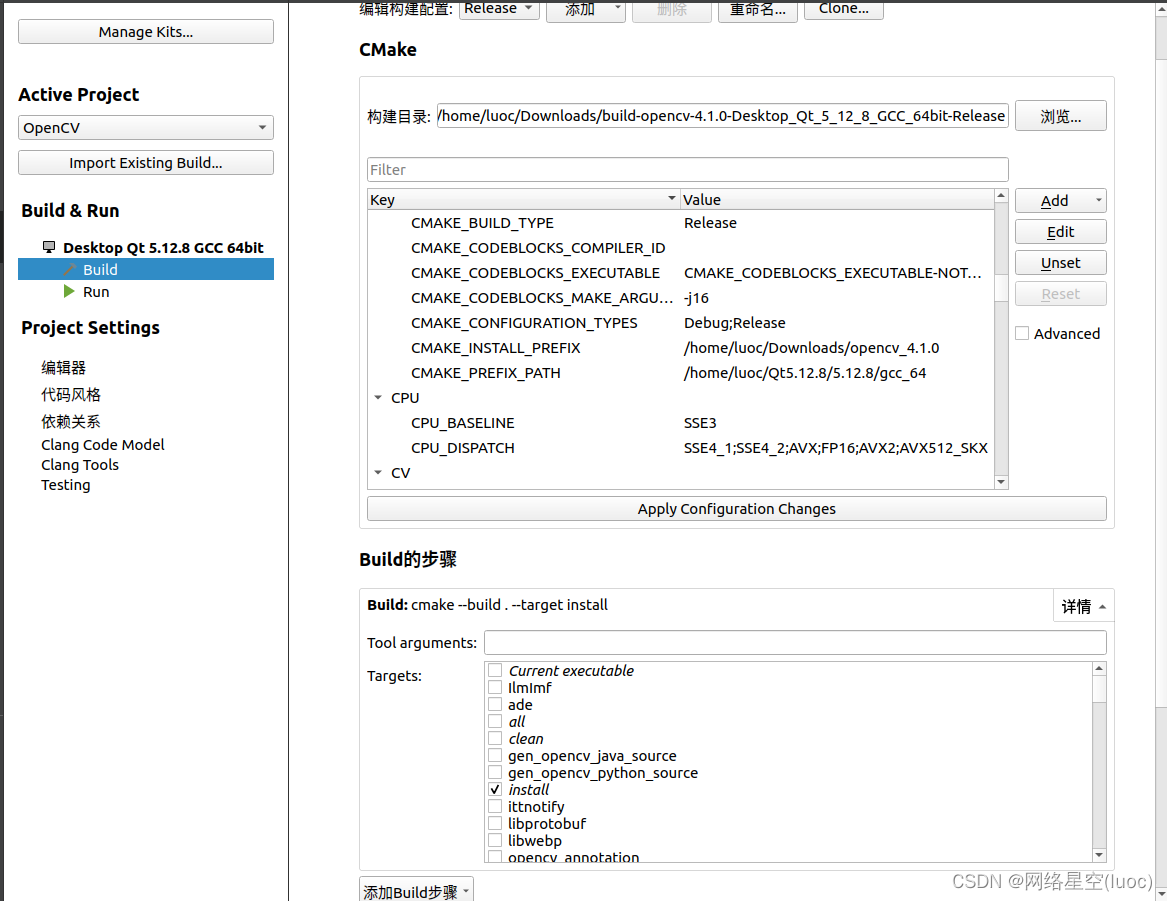Enable gen_opencv_python_source target
Image resolution: width=1167 pixels, height=901 pixels.
pos(495,773)
